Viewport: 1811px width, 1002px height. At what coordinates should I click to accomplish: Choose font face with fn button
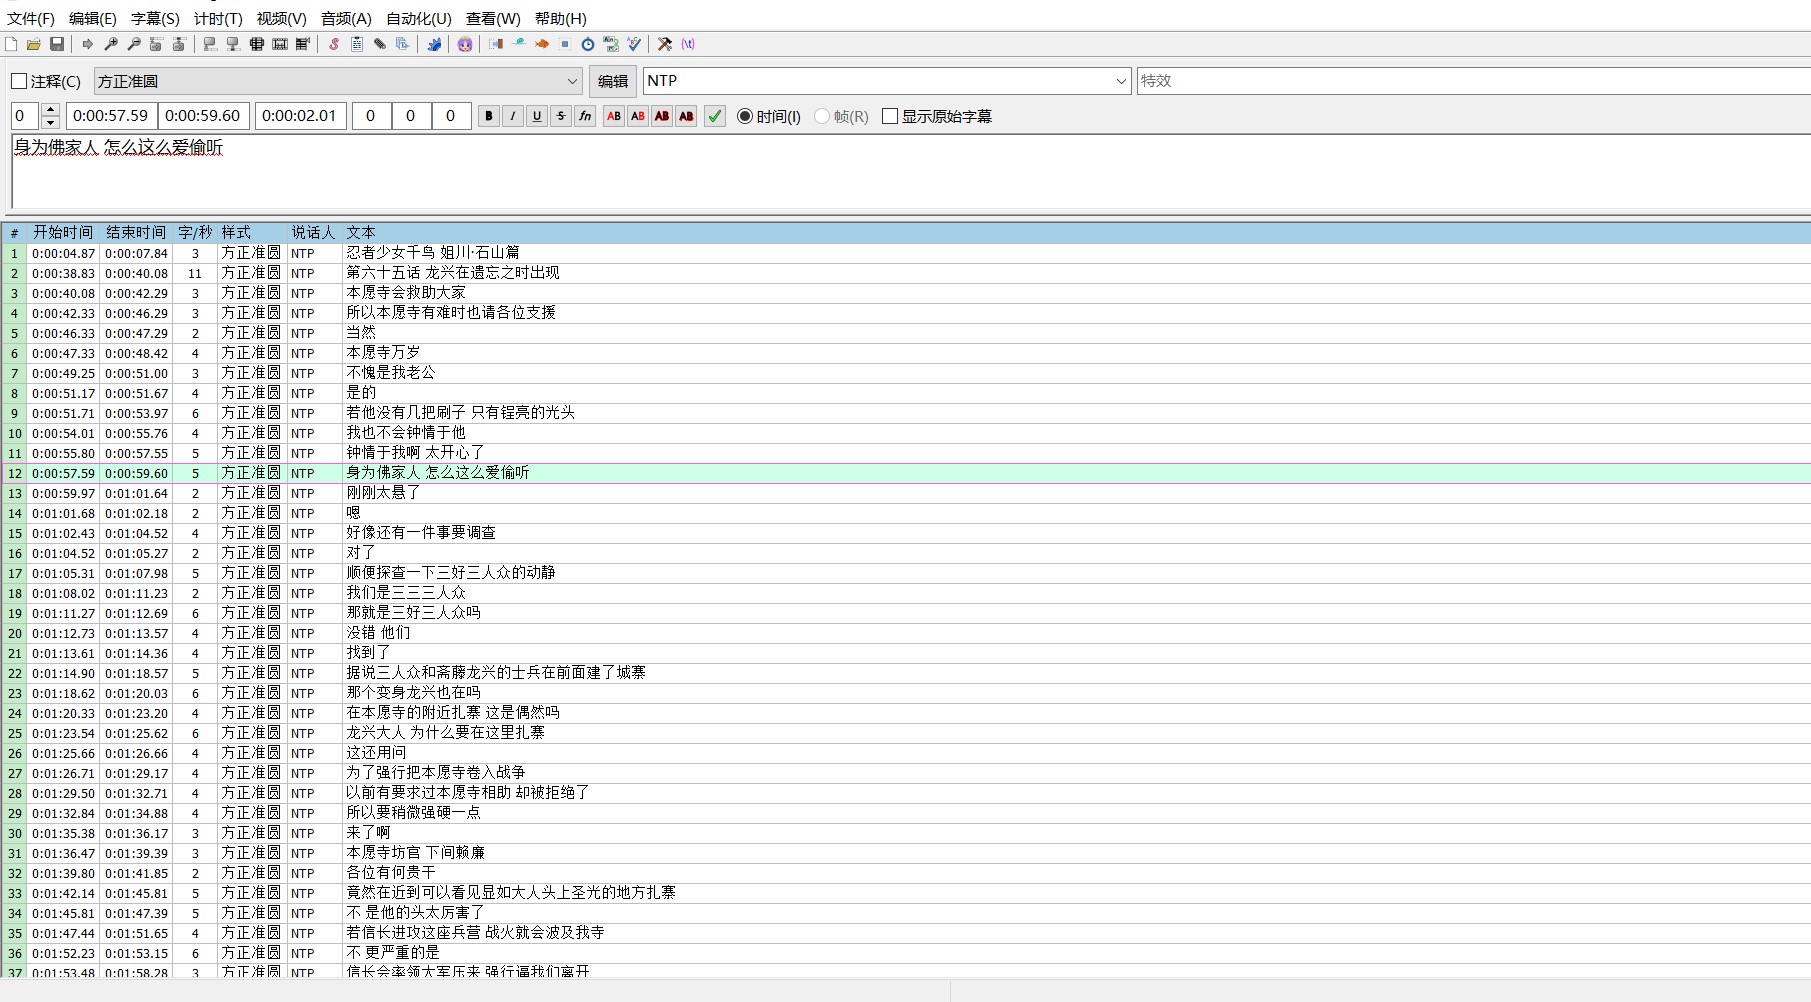coord(585,116)
